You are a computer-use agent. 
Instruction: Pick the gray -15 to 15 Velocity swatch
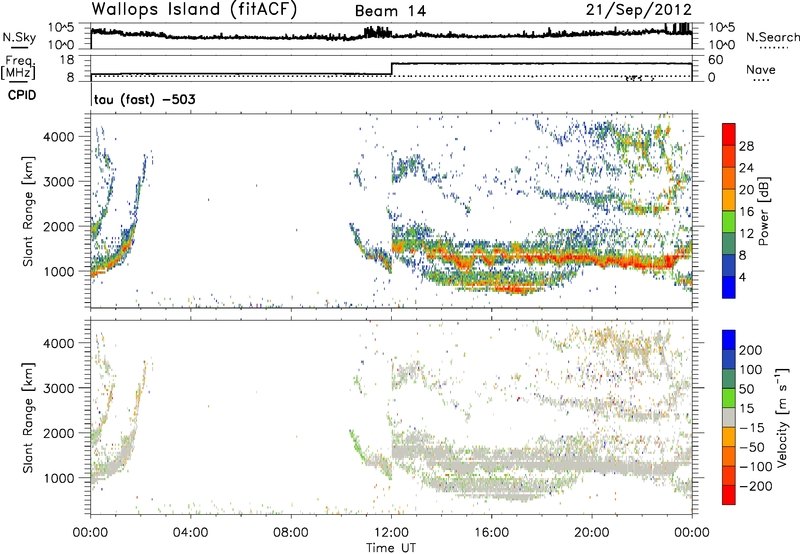(729, 418)
